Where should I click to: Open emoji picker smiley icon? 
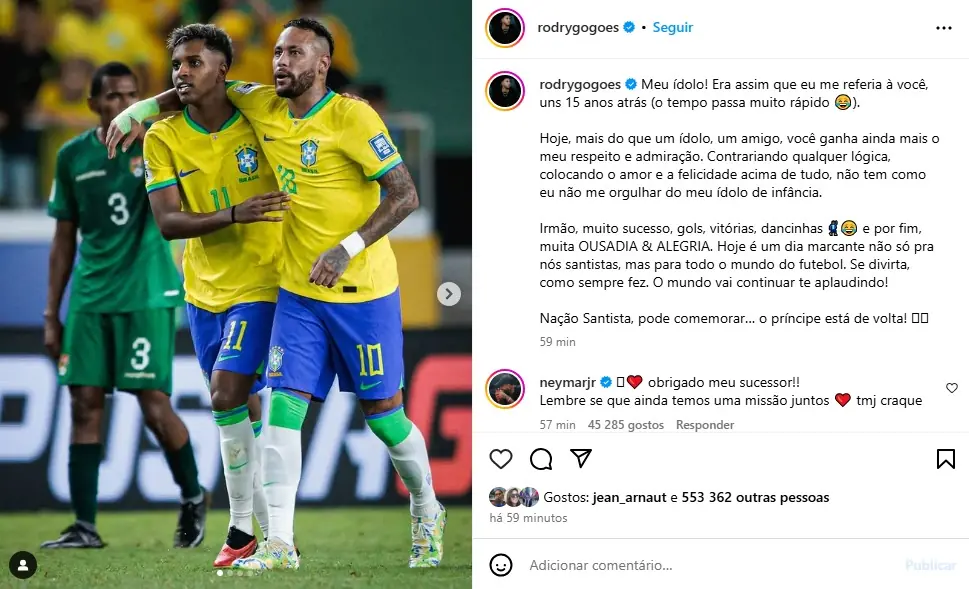[501, 565]
